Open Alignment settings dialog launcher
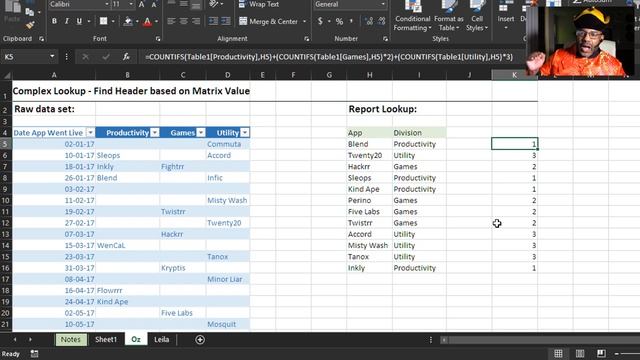This screenshot has width=640, height=360. (307, 39)
